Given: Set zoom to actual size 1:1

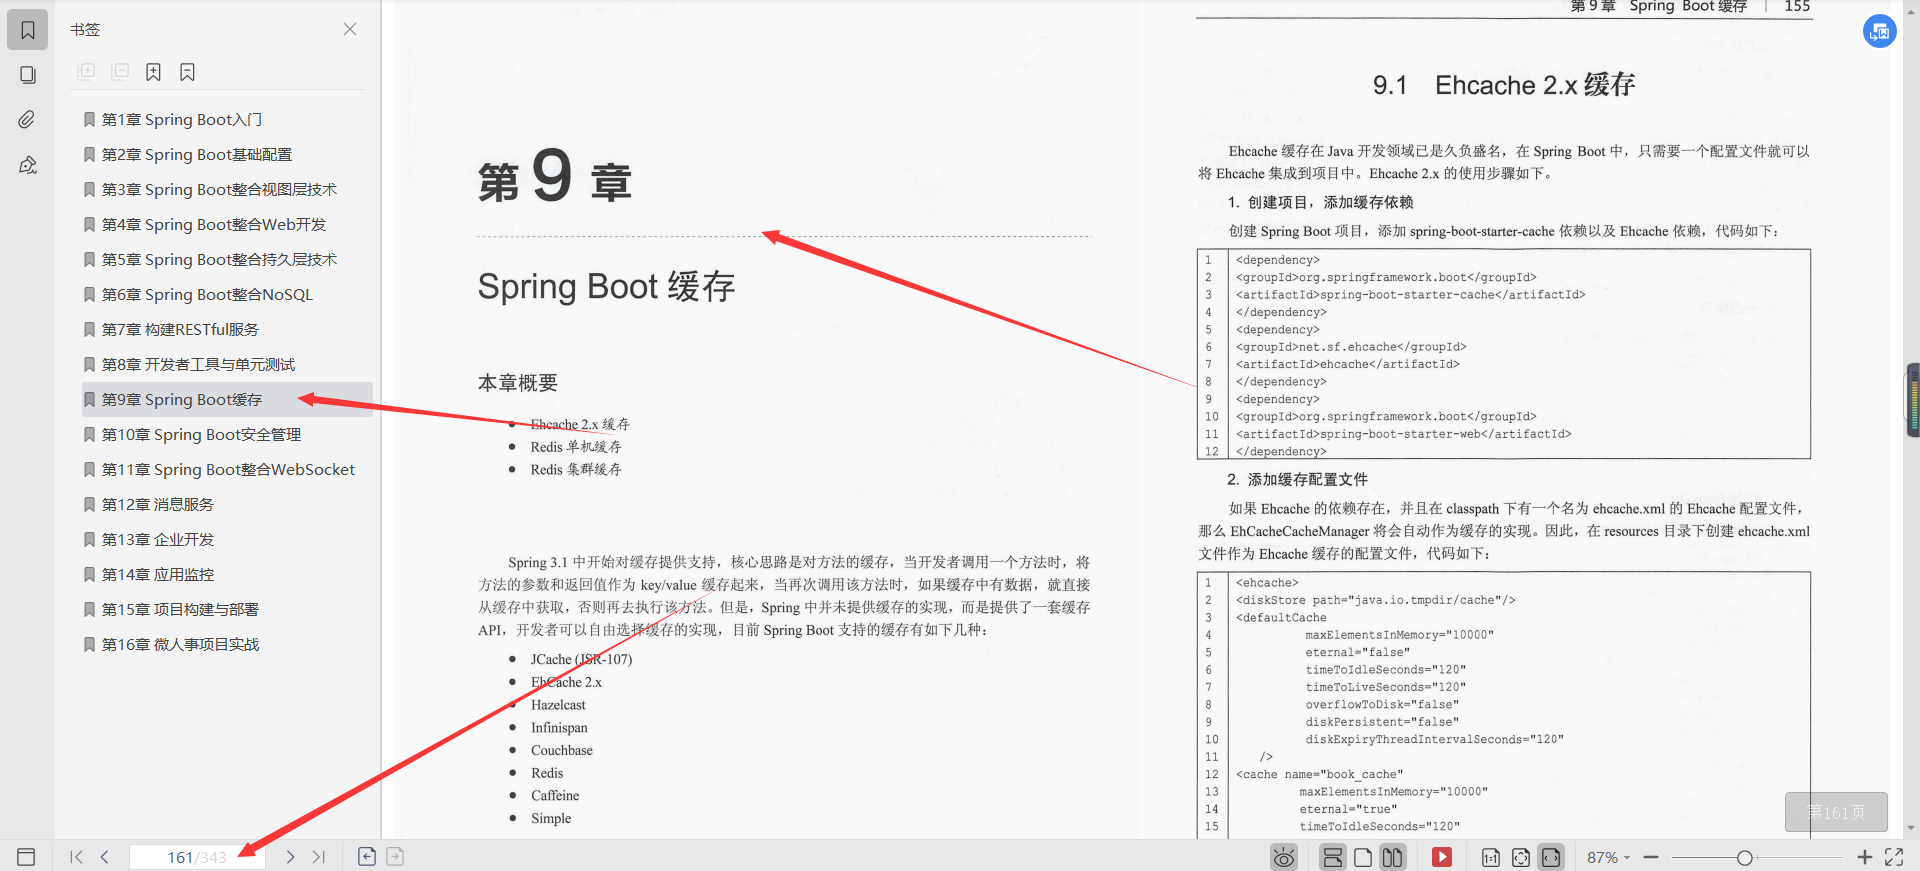Looking at the screenshot, I should [1490, 857].
